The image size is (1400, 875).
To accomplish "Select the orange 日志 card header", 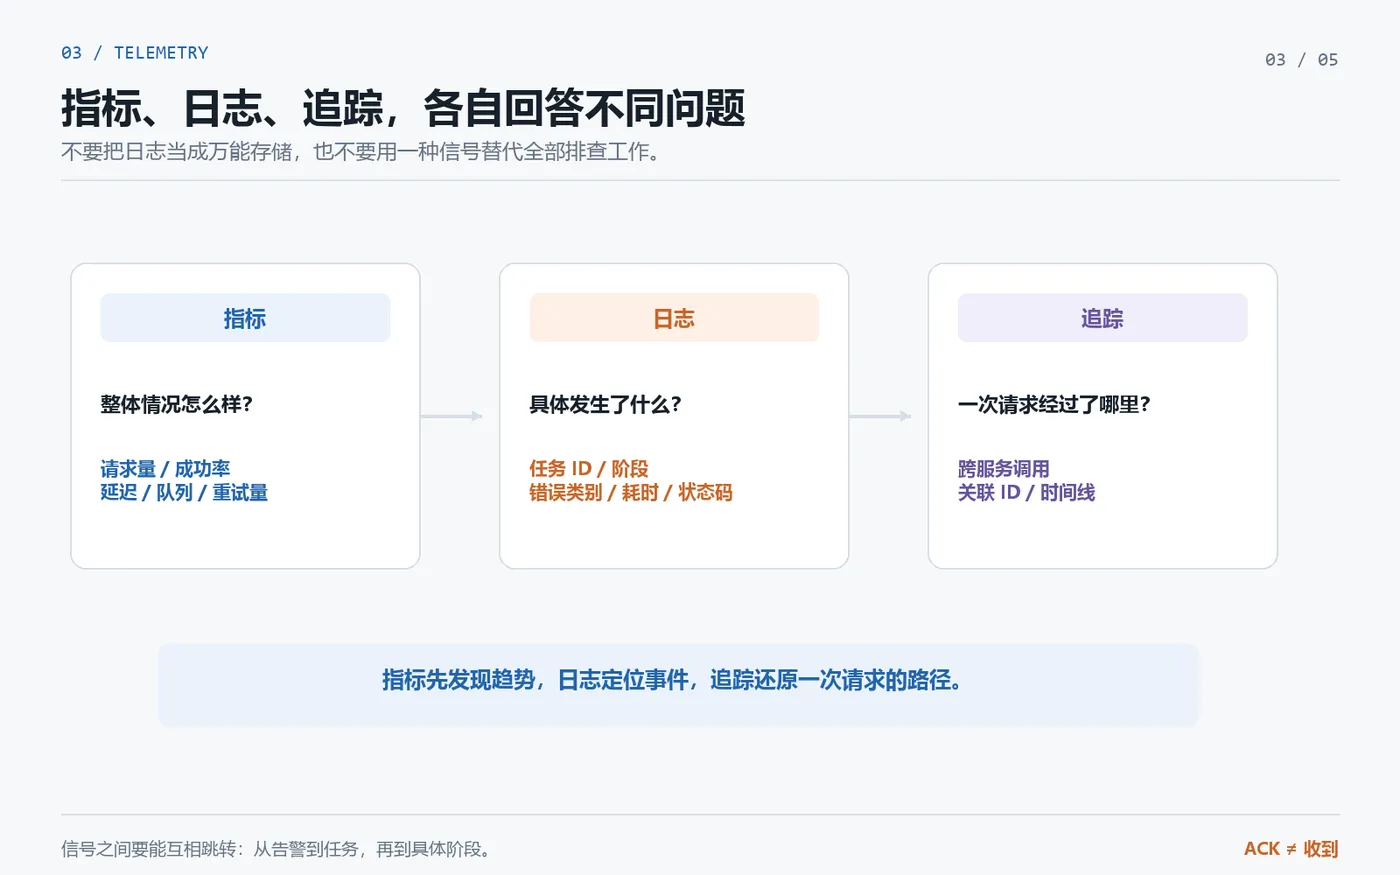I will [x=674, y=318].
